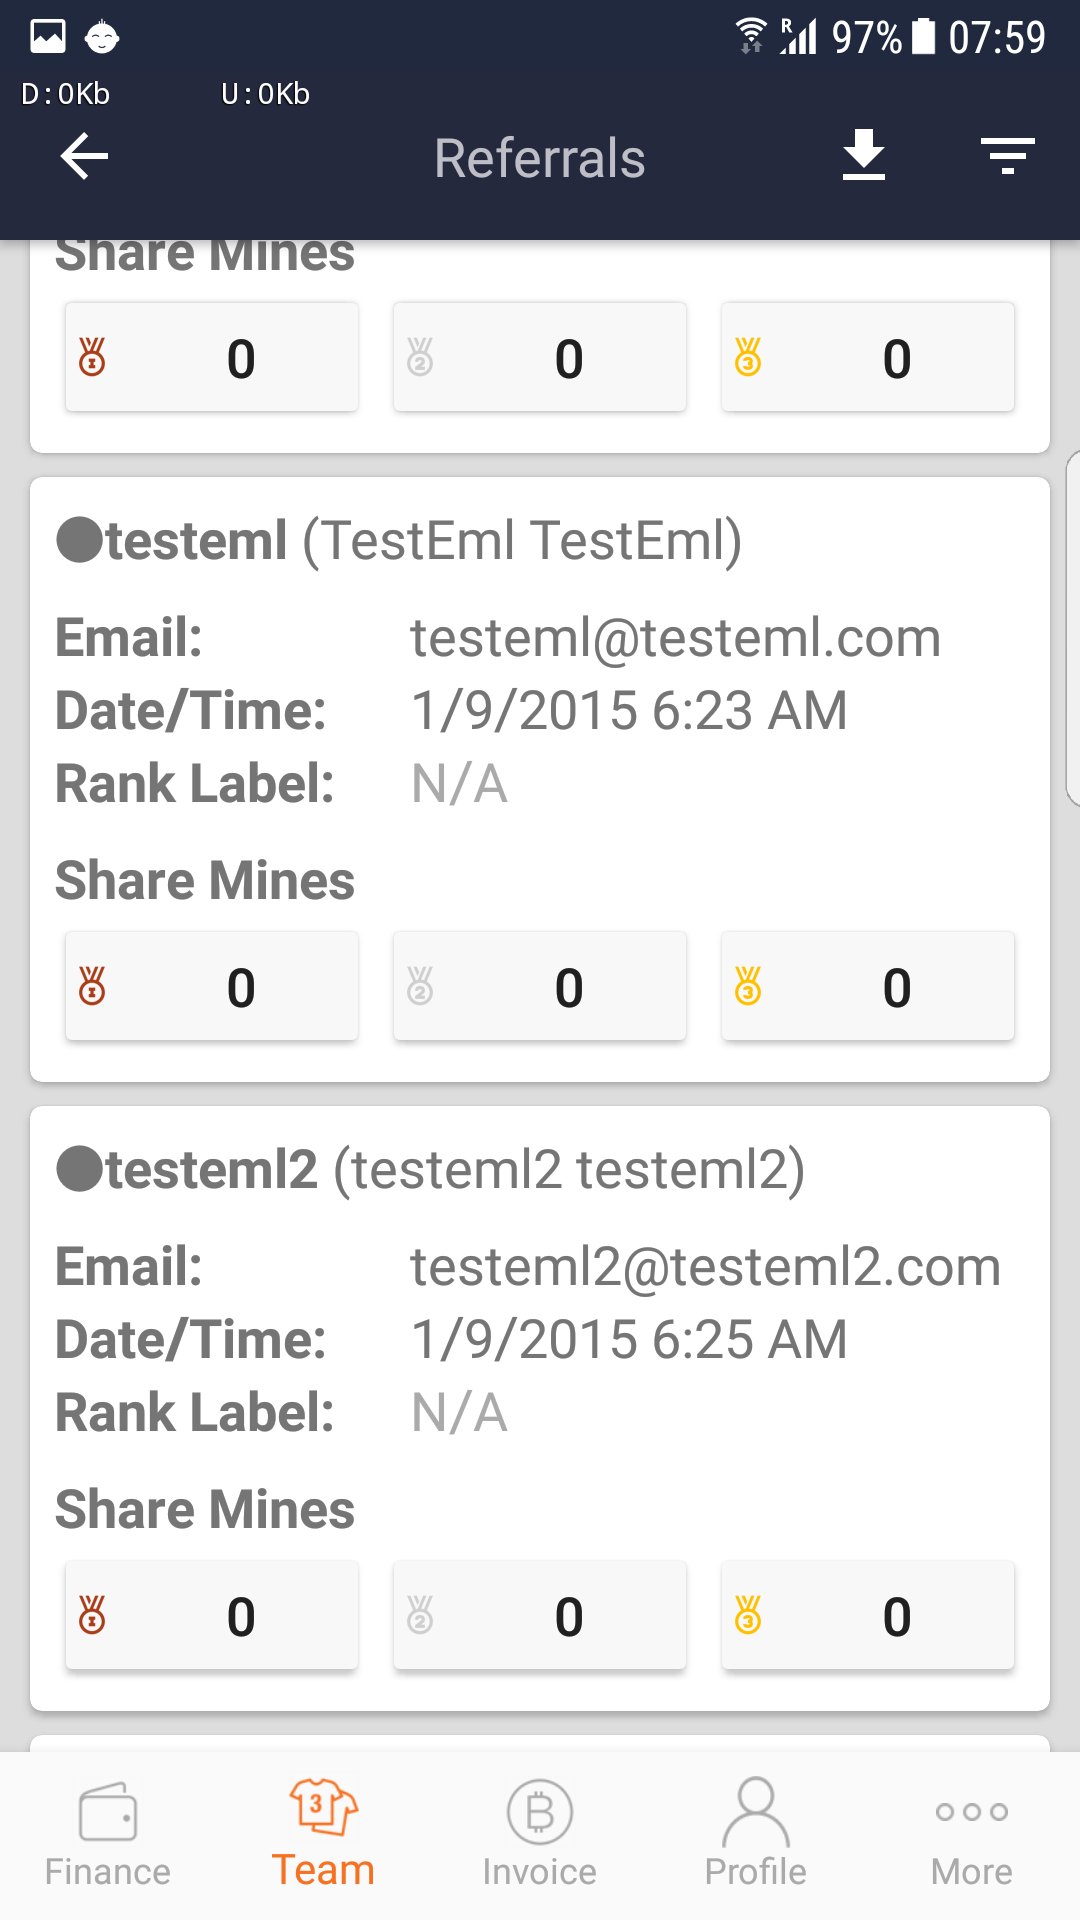Open the filter options icon

point(1008,156)
